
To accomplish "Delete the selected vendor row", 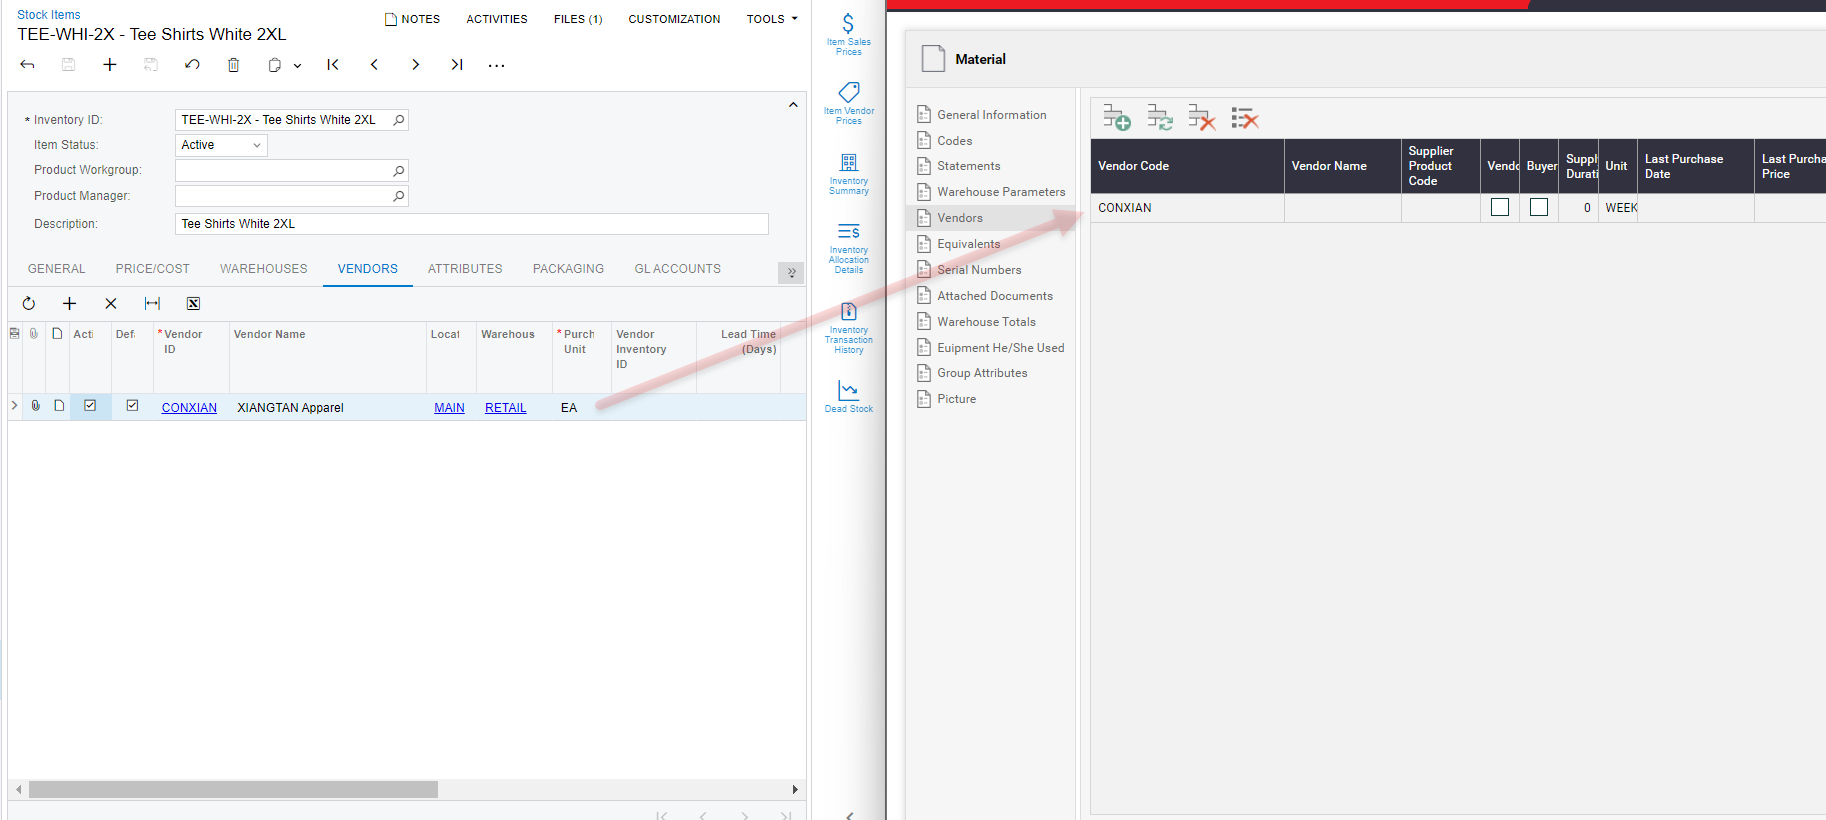I will (x=111, y=304).
